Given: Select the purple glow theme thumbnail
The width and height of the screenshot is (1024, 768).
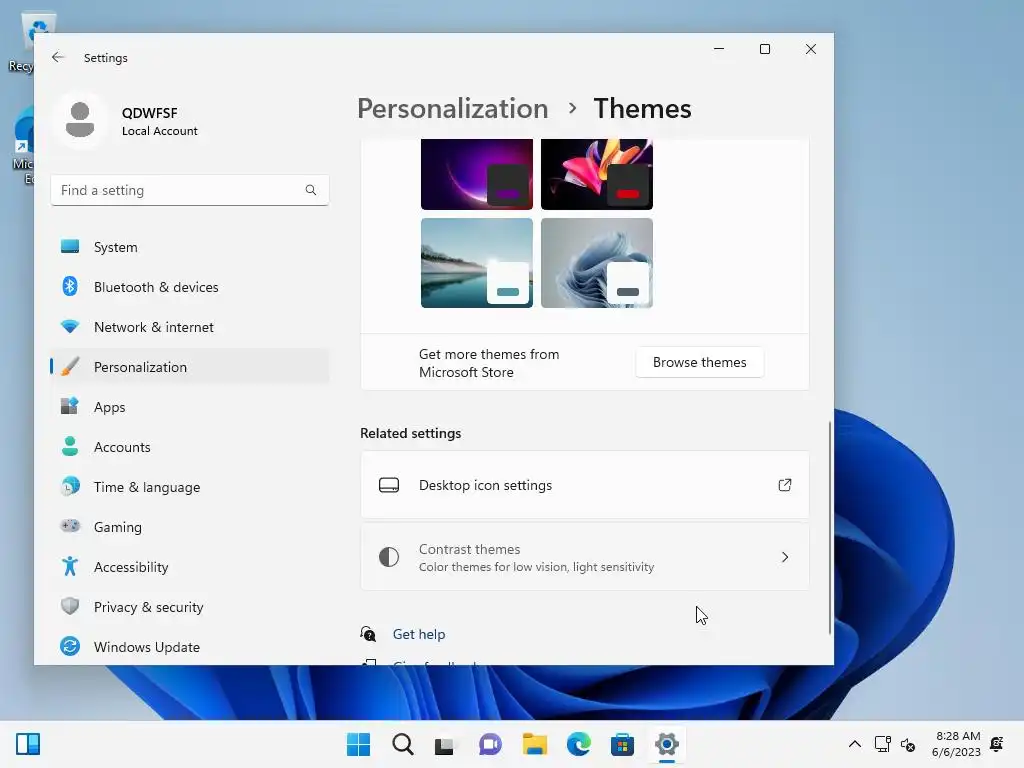Looking at the screenshot, I should pyautogui.click(x=477, y=174).
